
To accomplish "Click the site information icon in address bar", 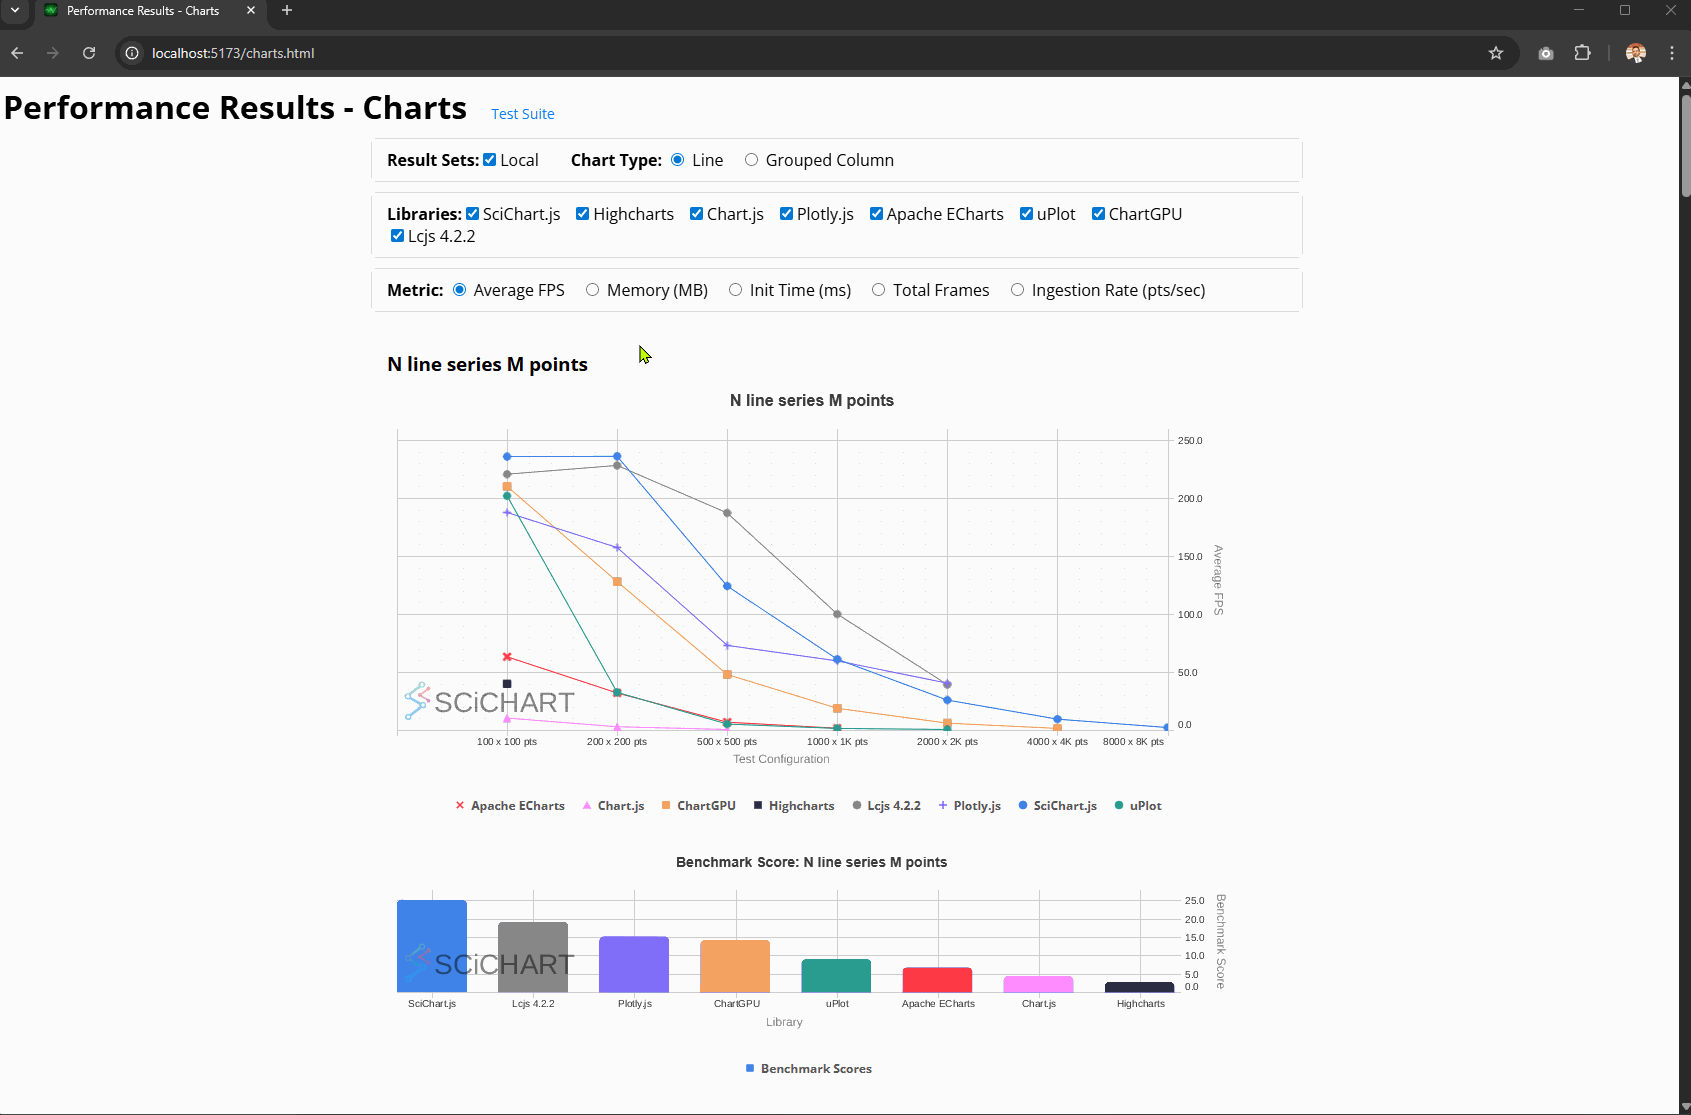I will (x=131, y=53).
